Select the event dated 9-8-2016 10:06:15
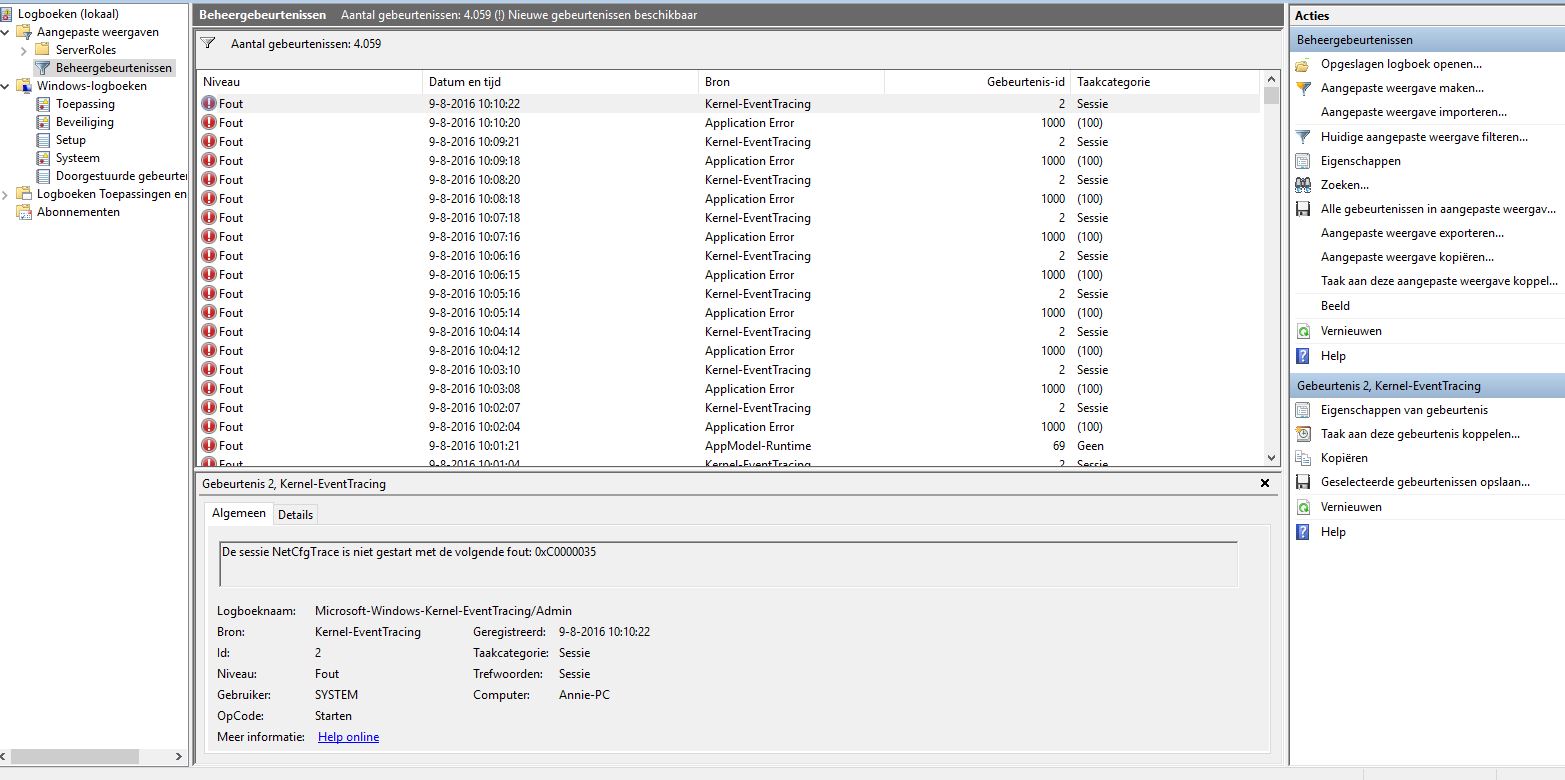The image size is (1565, 780). click(x=728, y=275)
